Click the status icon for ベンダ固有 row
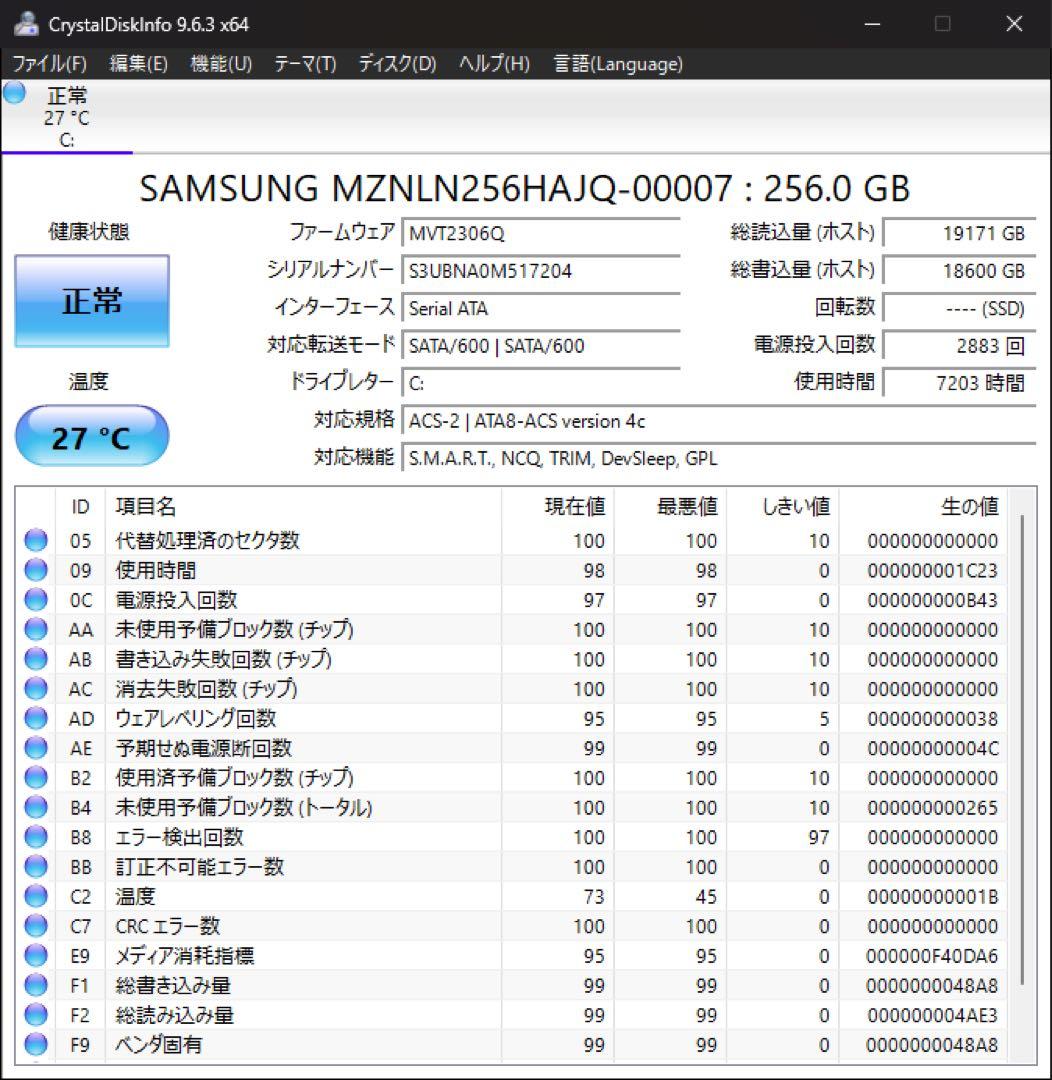This screenshot has width=1052, height=1080. (35, 1045)
